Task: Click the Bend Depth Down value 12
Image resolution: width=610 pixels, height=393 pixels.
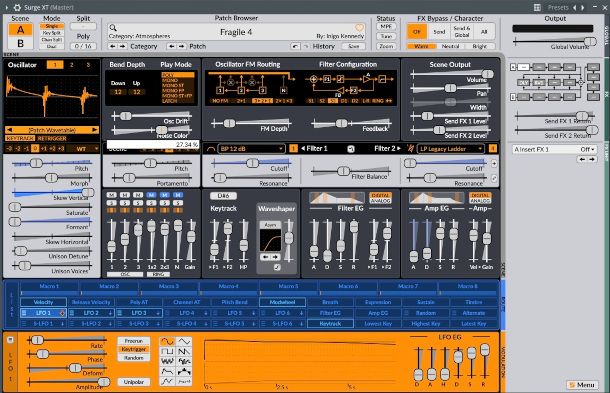Action: pyautogui.click(x=118, y=92)
